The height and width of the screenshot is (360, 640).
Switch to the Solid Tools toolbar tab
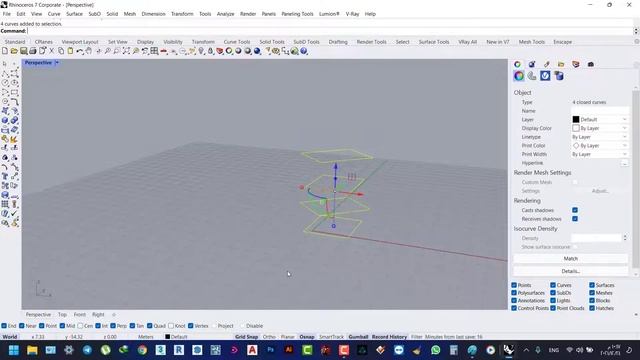pyautogui.click(x=272, y=42)
